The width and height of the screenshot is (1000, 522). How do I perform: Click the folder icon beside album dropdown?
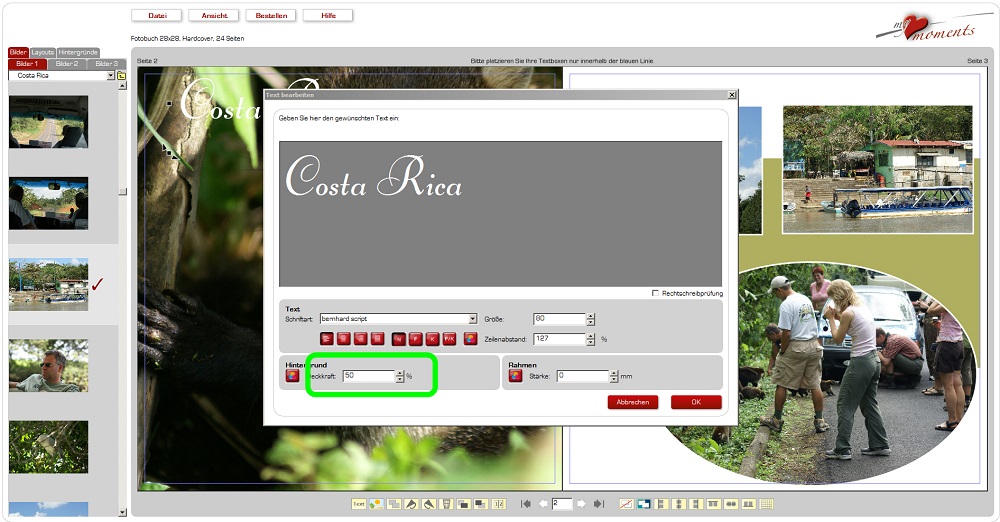pyautogui.click(x=121, y=75)
